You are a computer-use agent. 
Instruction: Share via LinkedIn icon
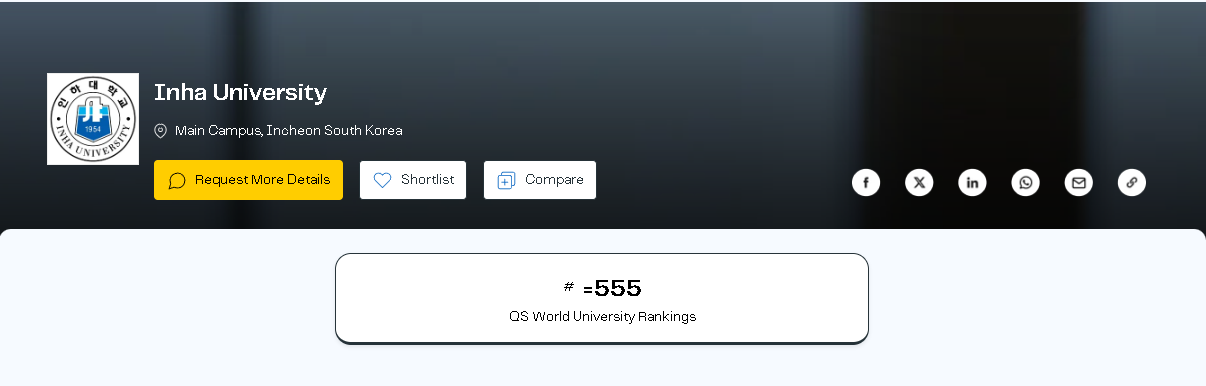click(x=972, y=182)
